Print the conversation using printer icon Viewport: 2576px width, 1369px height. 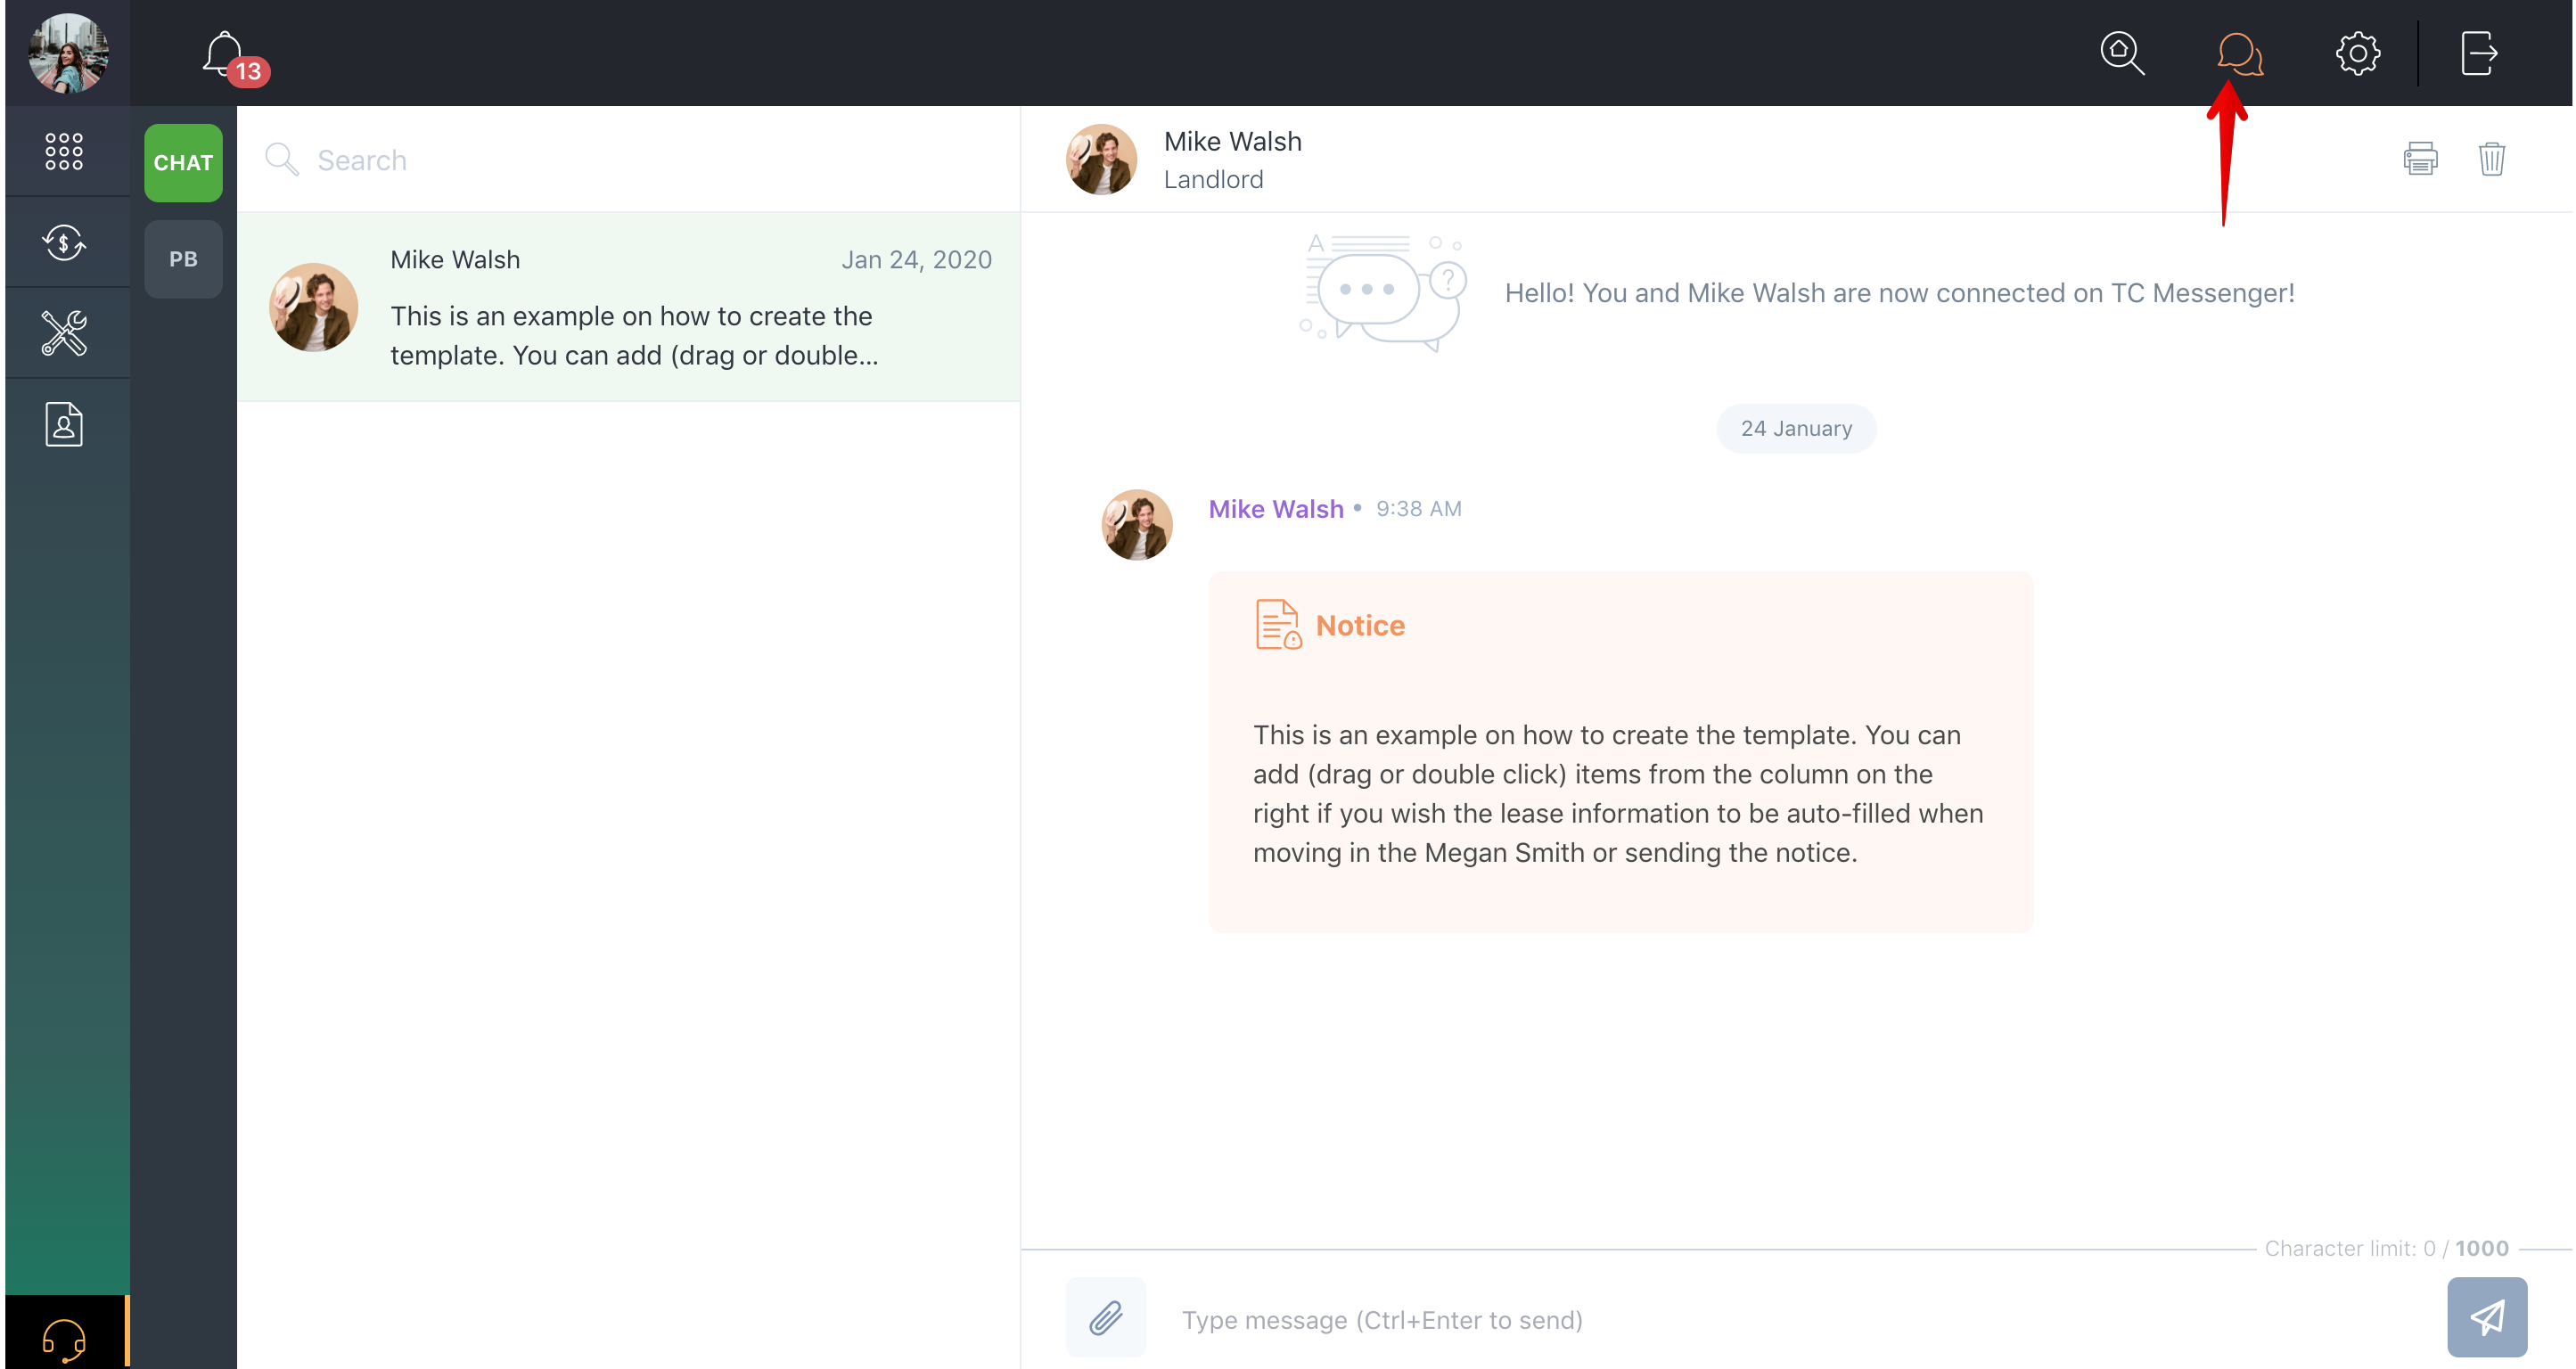pyautogui.click(x=2420, y=158)
